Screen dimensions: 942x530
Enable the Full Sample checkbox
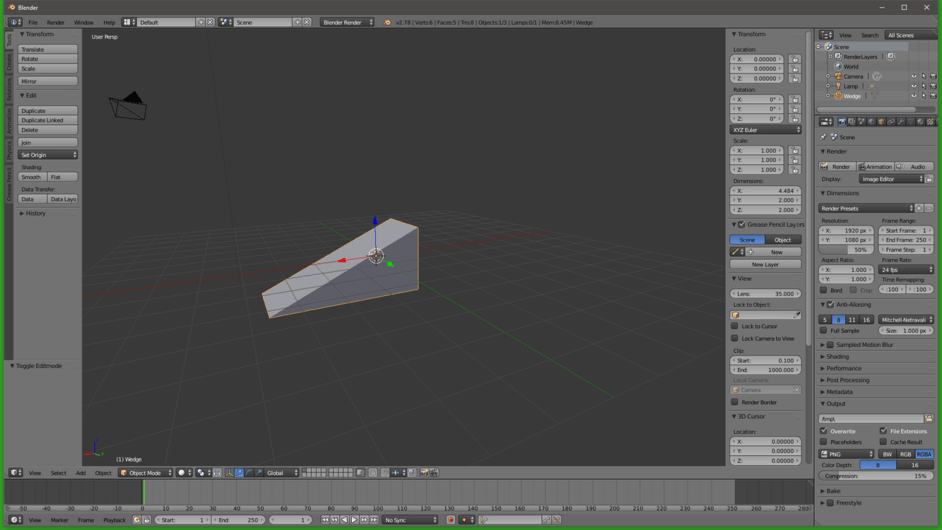(x=824, y=330)
